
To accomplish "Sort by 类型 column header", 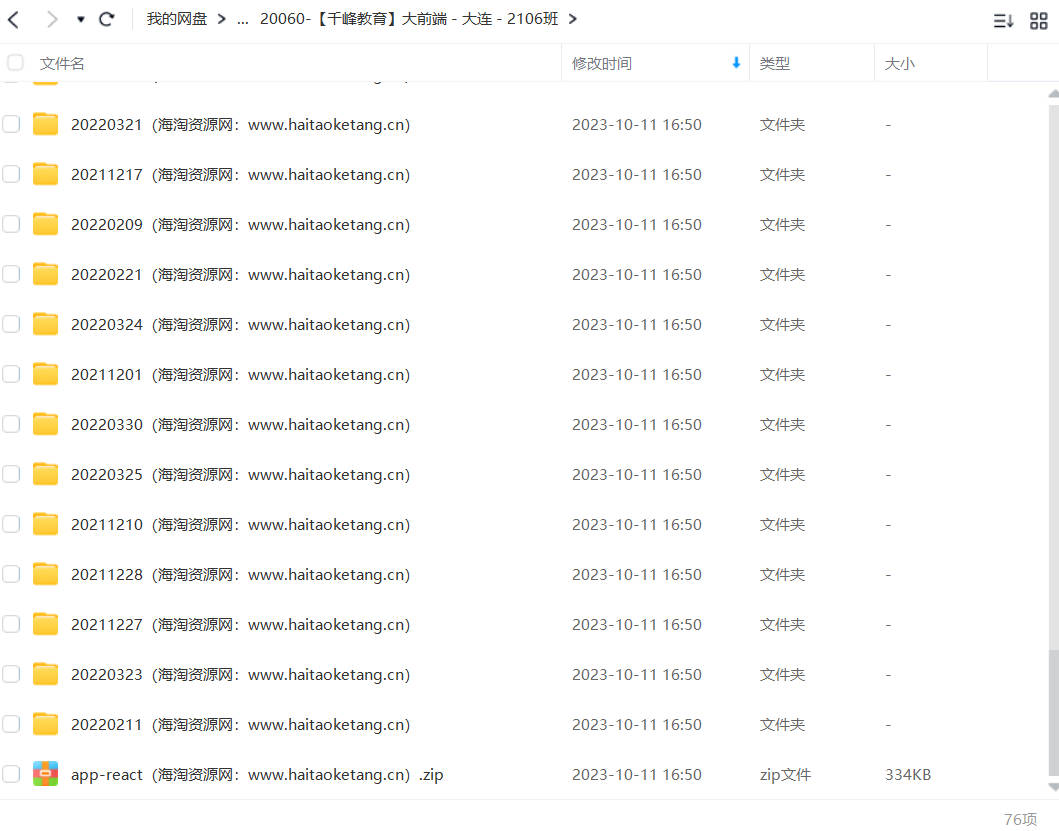I will coord(775,64).
